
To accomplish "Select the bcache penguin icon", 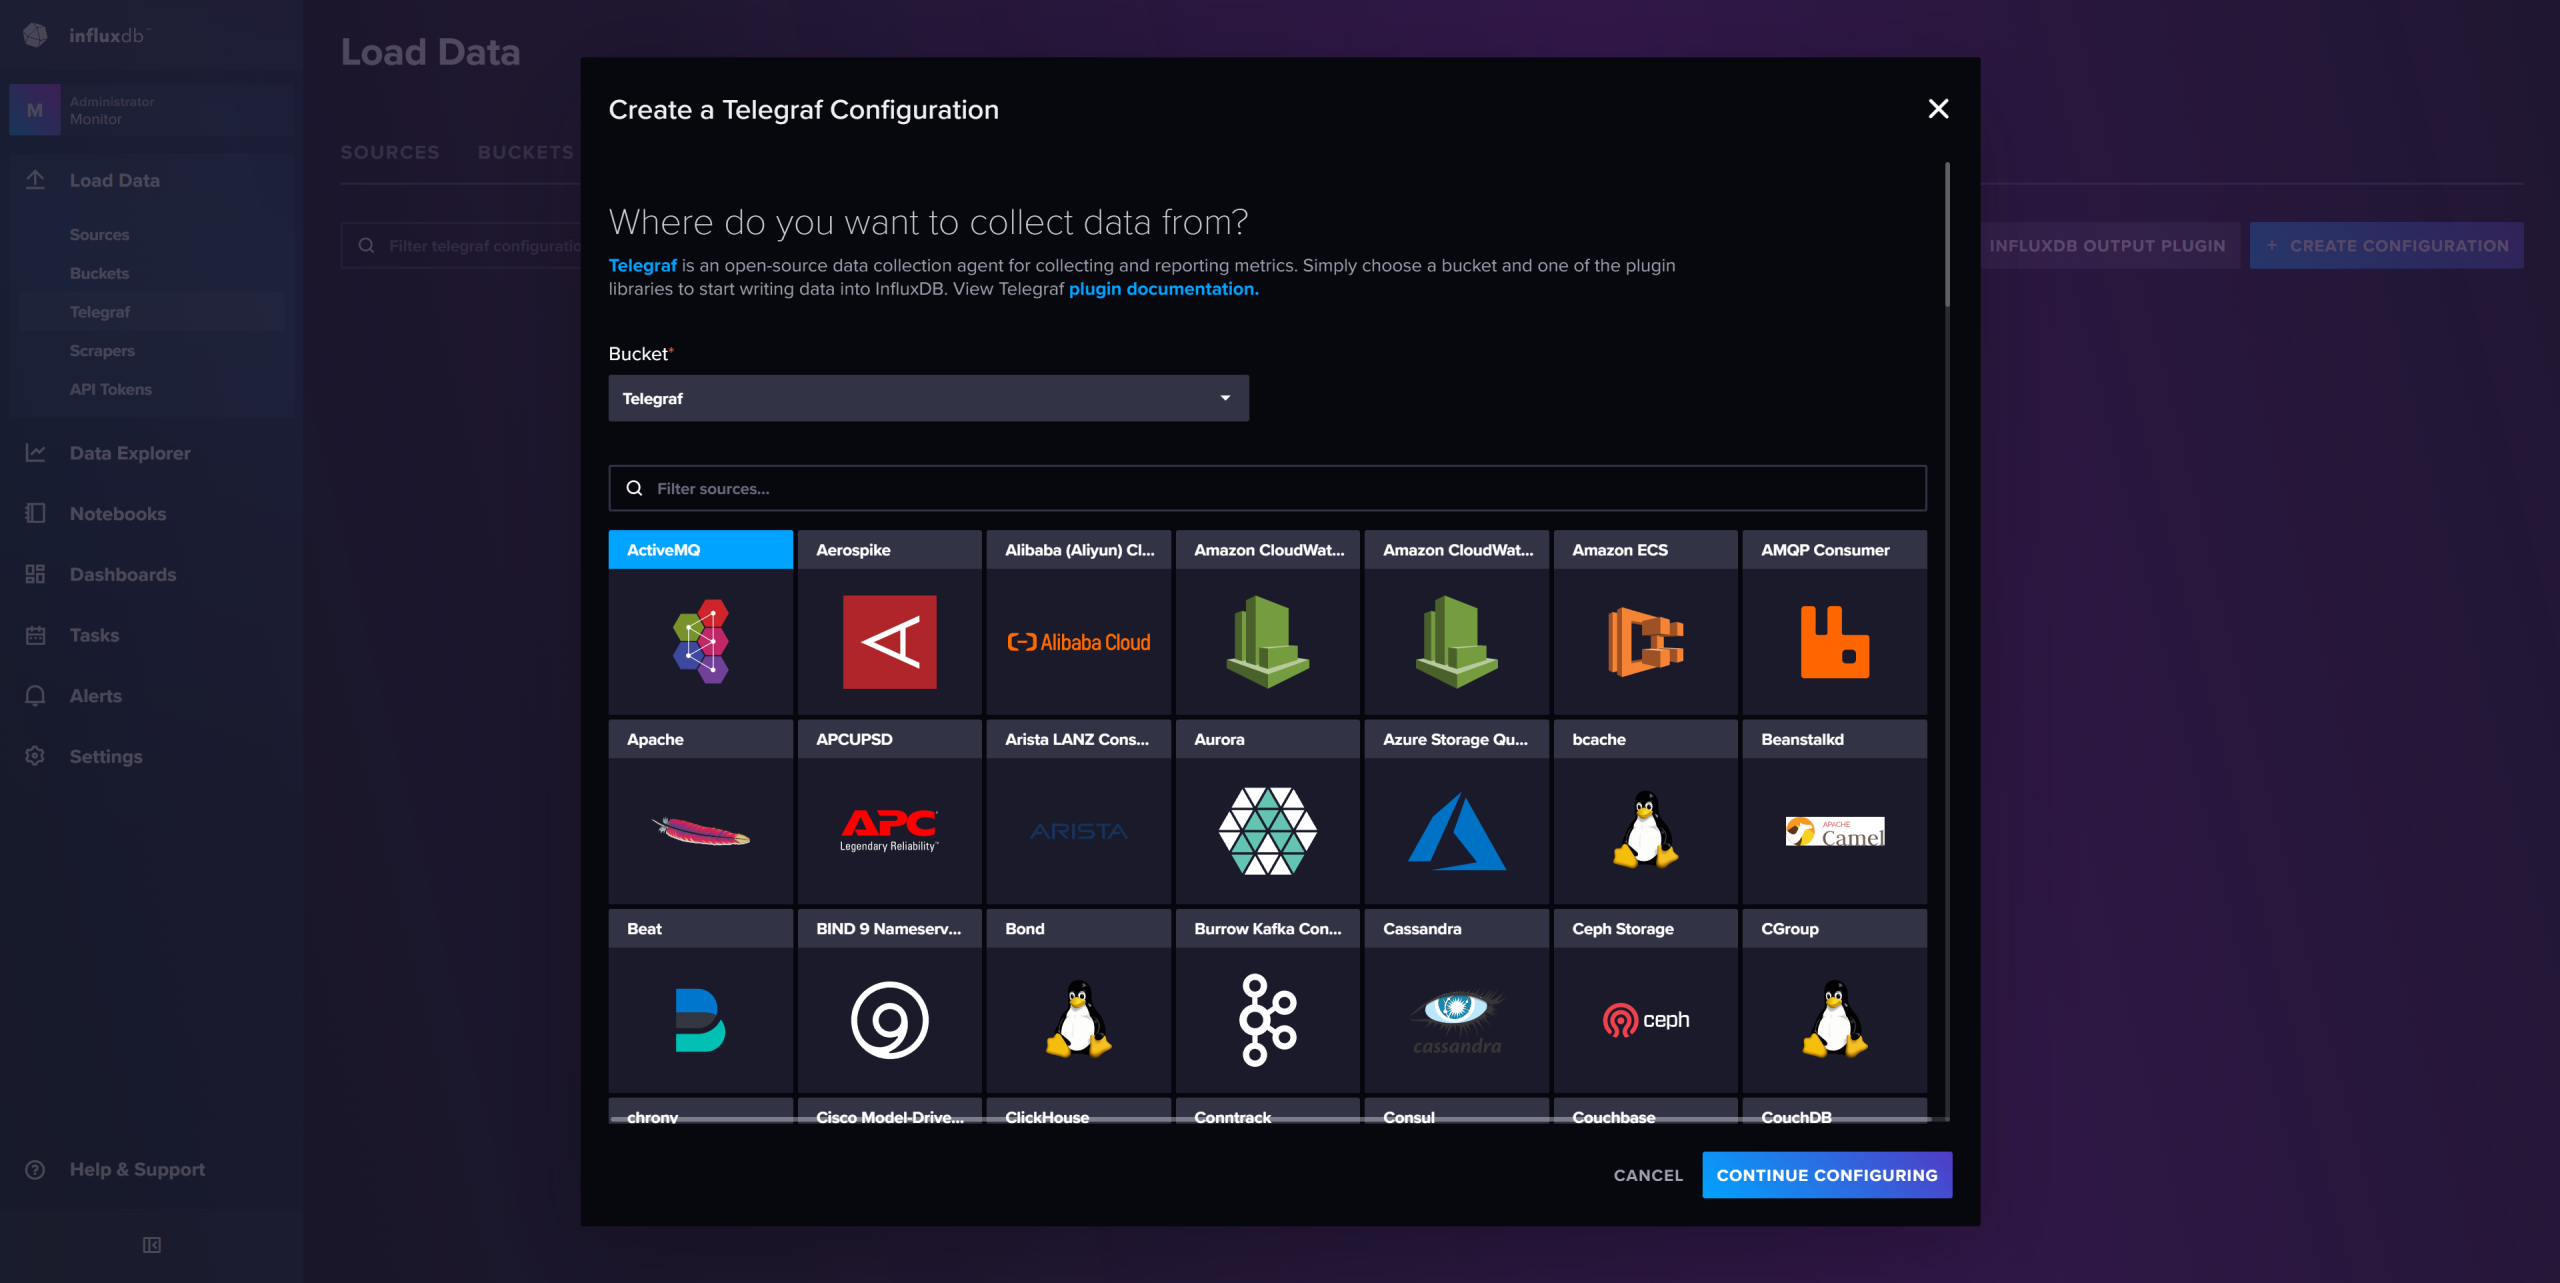I will click(1645, 829).
